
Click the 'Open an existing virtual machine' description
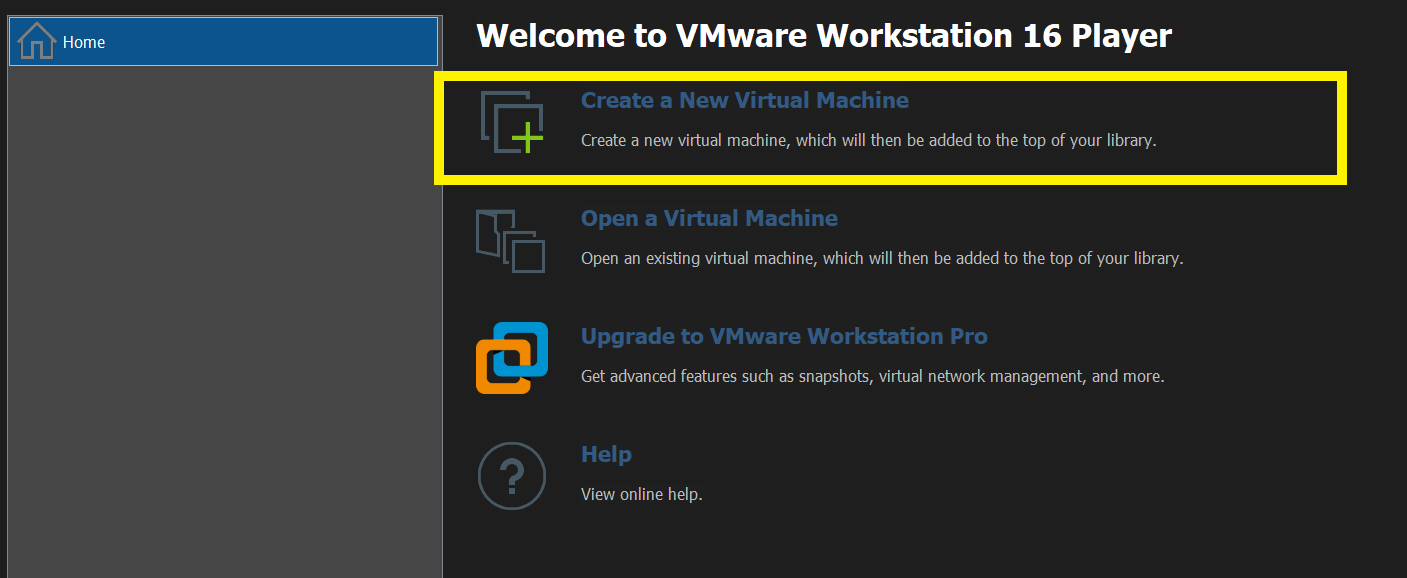tap(881, 258)
